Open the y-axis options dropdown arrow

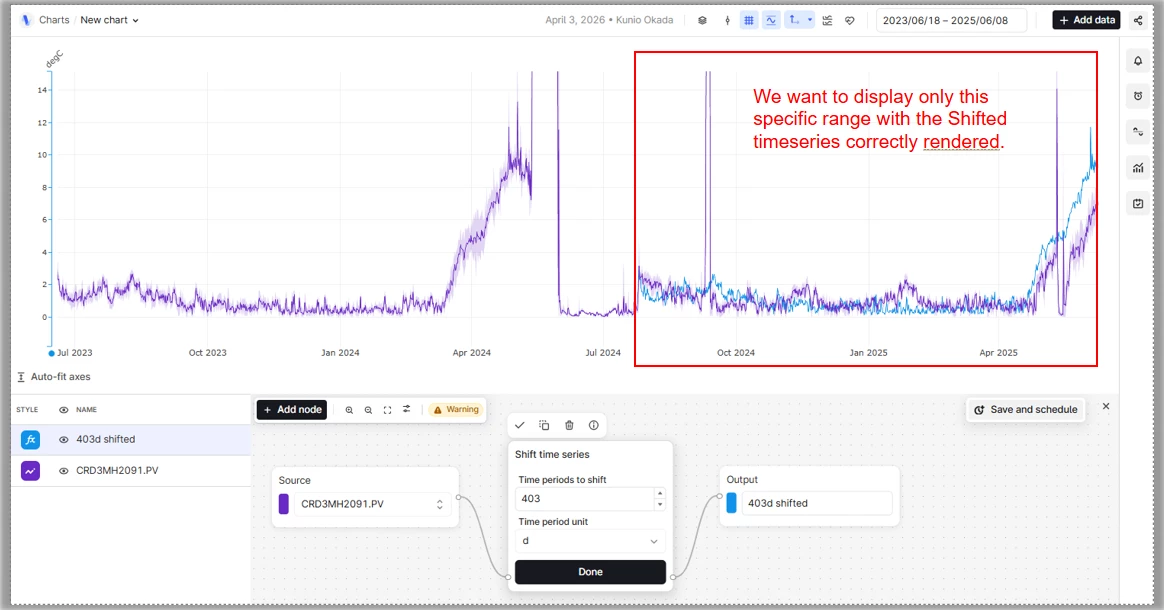click(810, 21)
